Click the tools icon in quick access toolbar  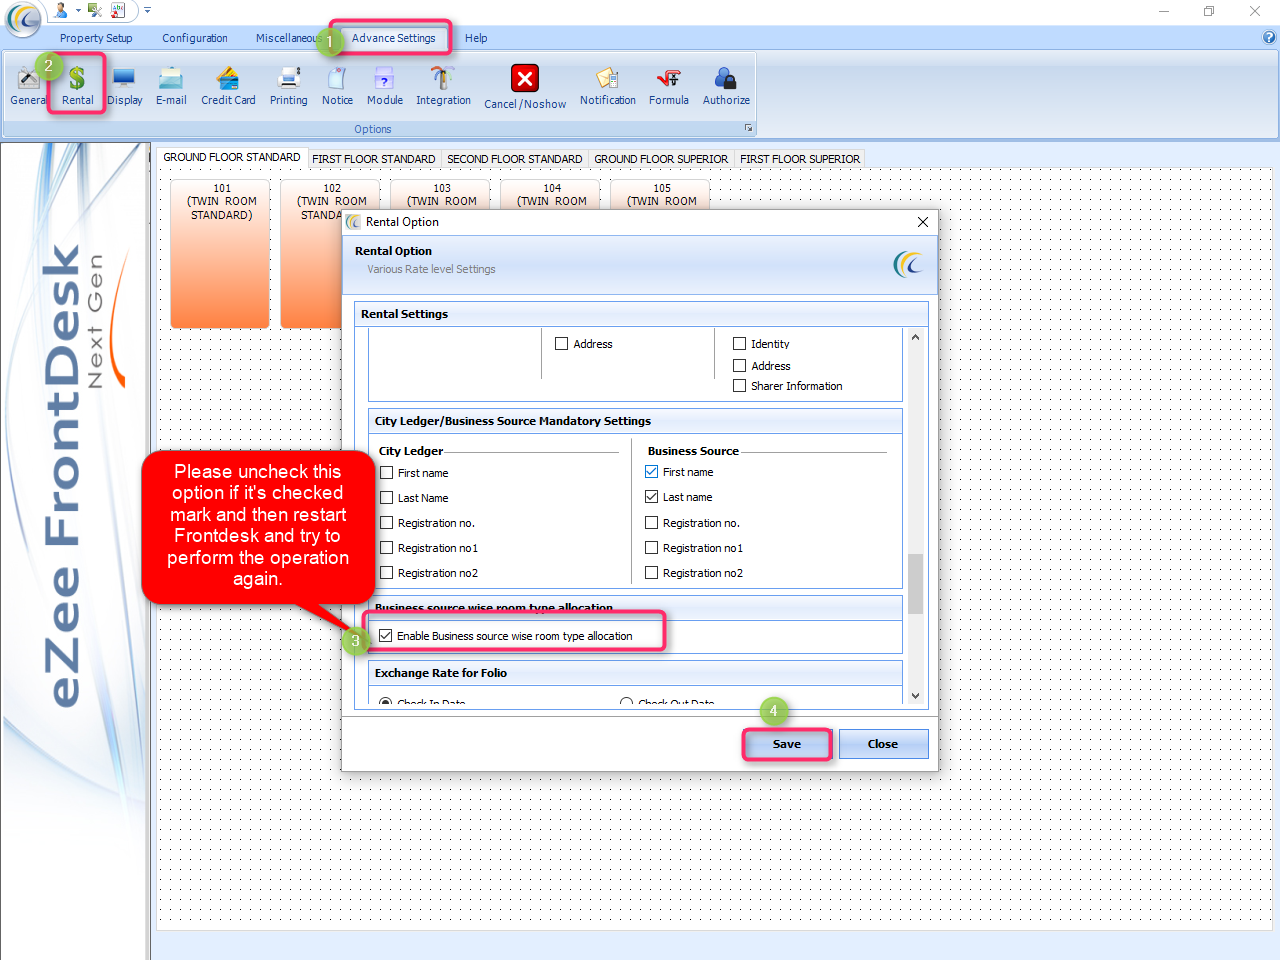pyautogui.click(x=95, y=10)
